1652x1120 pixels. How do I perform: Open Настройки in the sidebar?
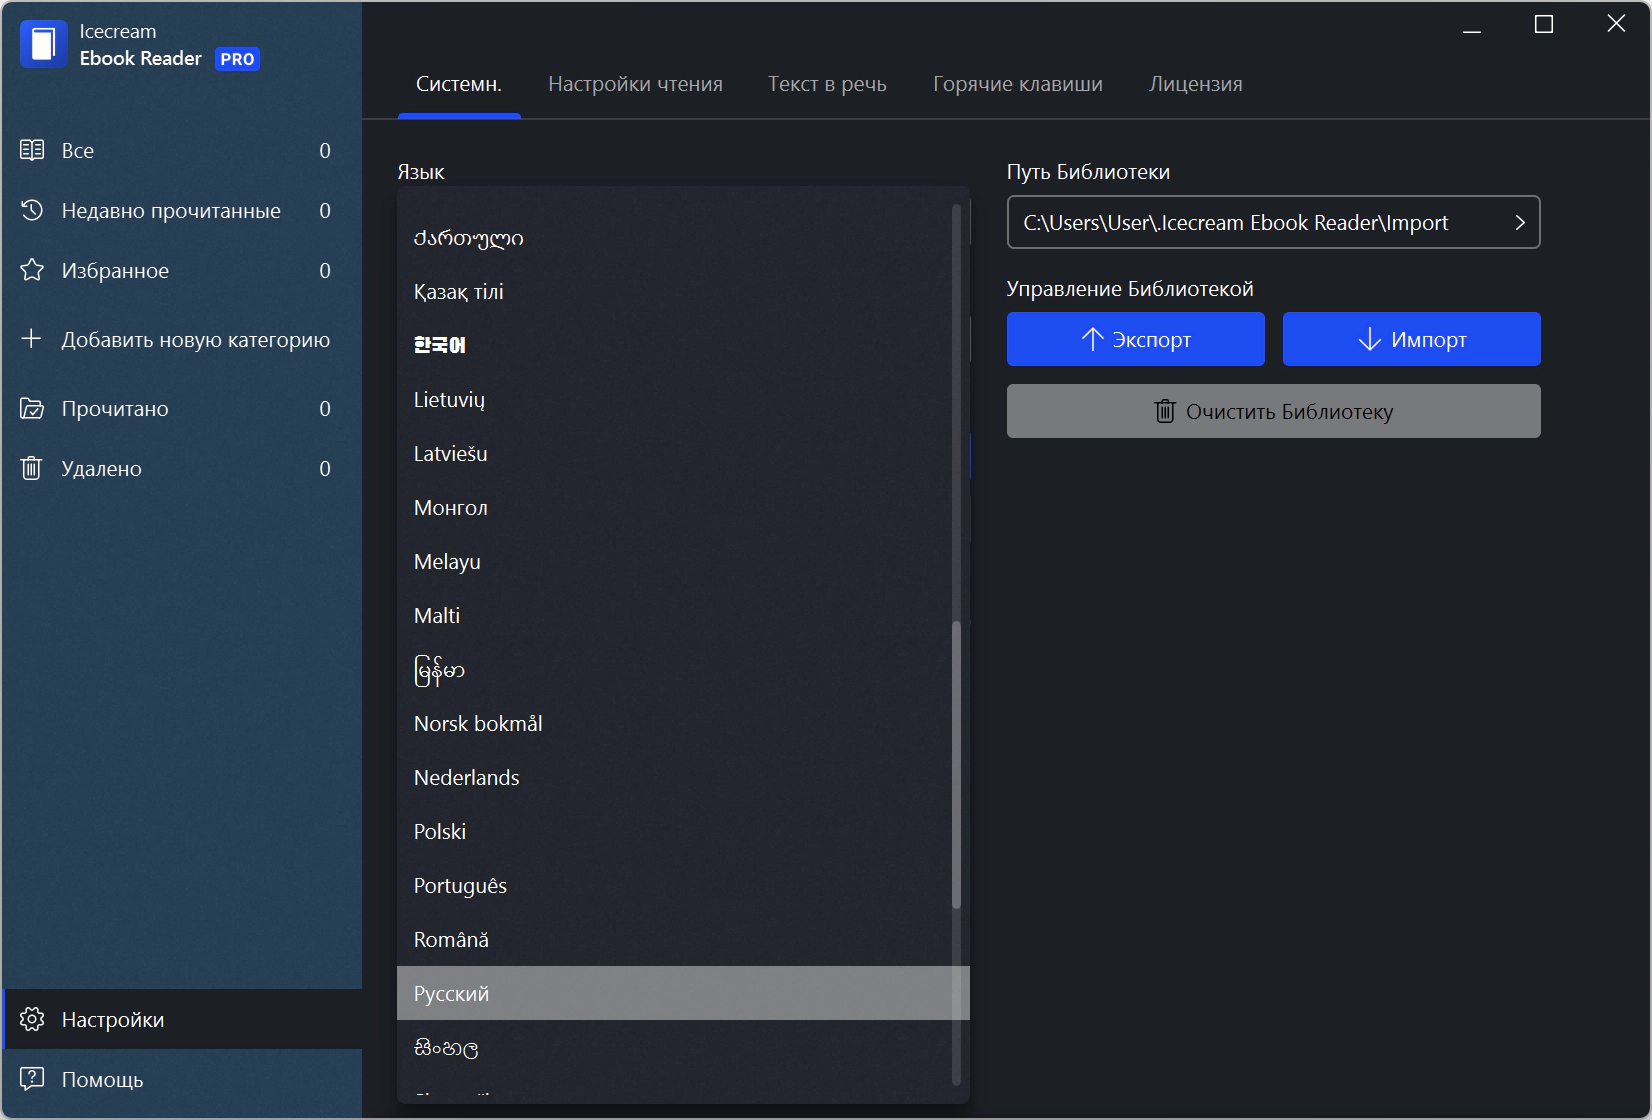181,1019
